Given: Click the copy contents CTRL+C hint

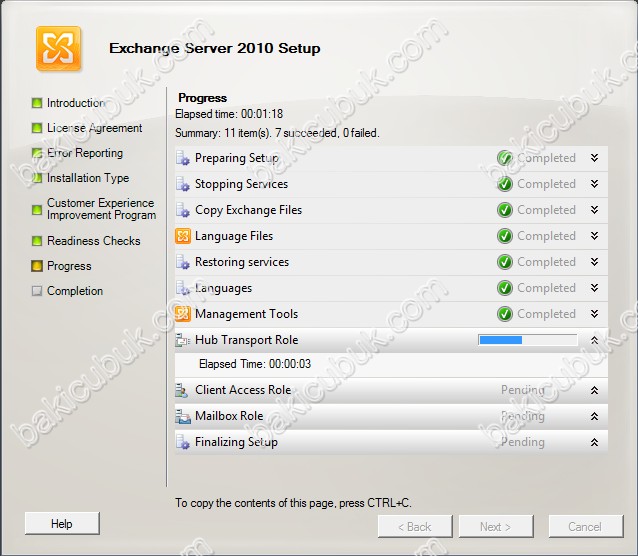Looking at the screenshot, I should pyautogui.click(x=293, y=503).
